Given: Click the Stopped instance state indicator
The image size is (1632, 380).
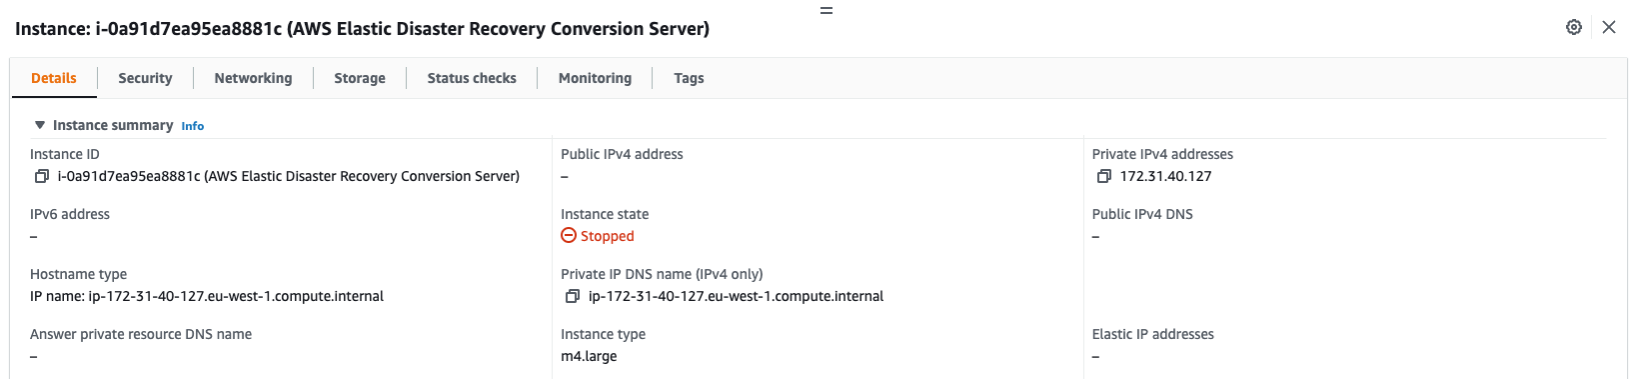Looking at the screenshot, I should 597,236.
